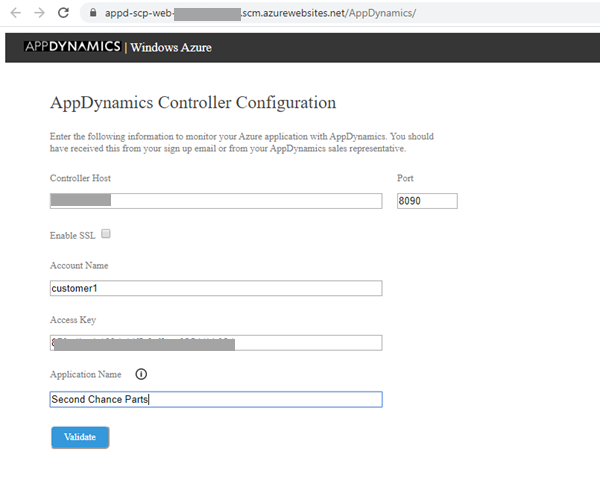
Task: Click the browser forward arrow
Action: [x=38, y=13]
